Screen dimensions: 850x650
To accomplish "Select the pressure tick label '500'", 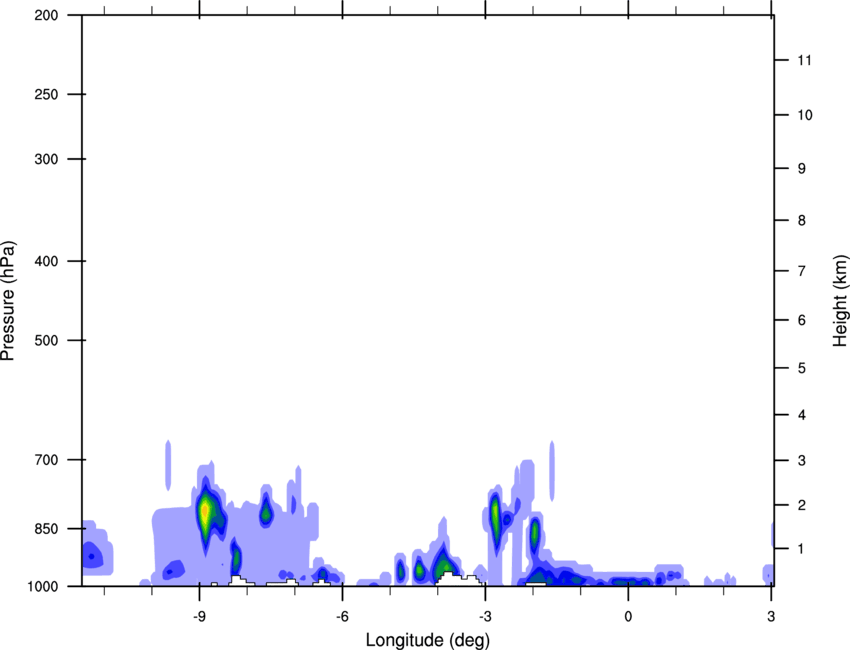I will coord(46,340).
